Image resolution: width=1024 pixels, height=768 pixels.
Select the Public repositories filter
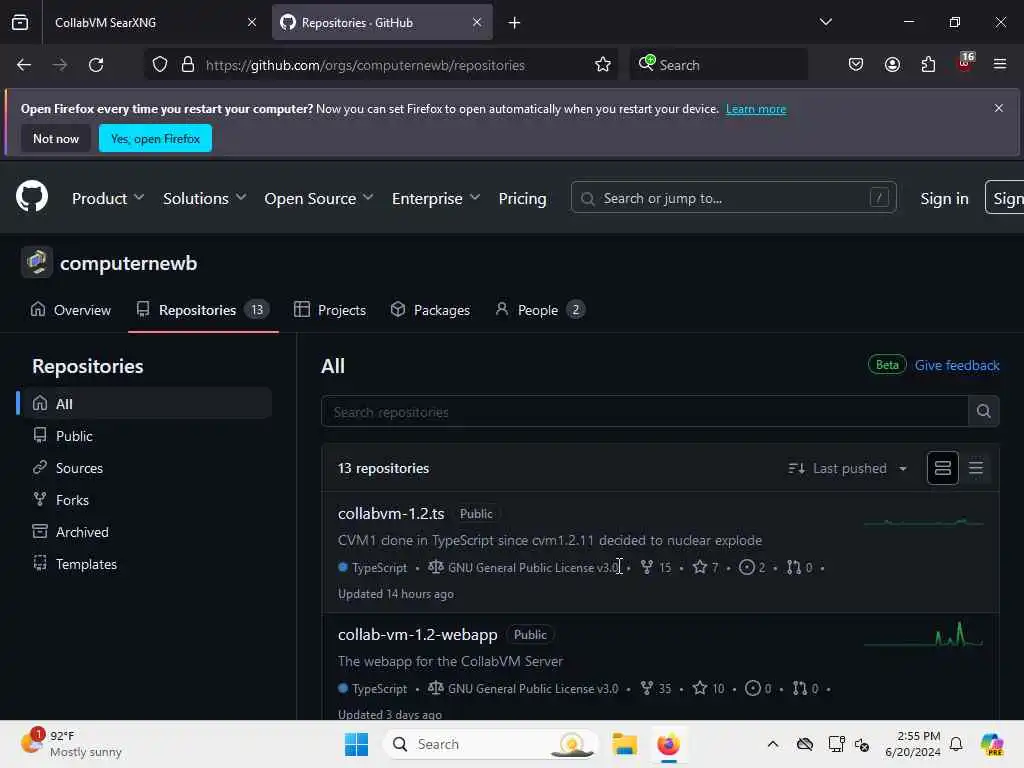pos(147,436)
